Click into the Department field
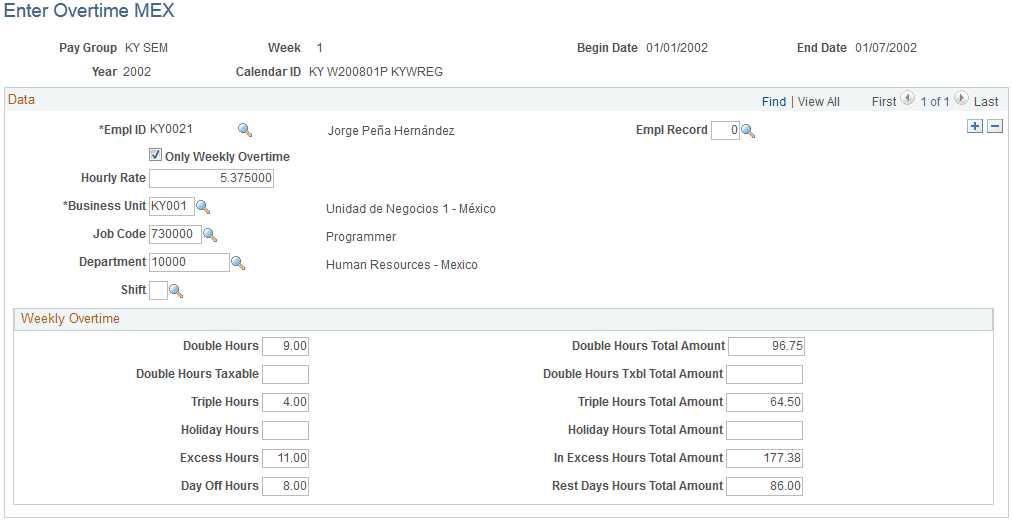 coord(190,263)
